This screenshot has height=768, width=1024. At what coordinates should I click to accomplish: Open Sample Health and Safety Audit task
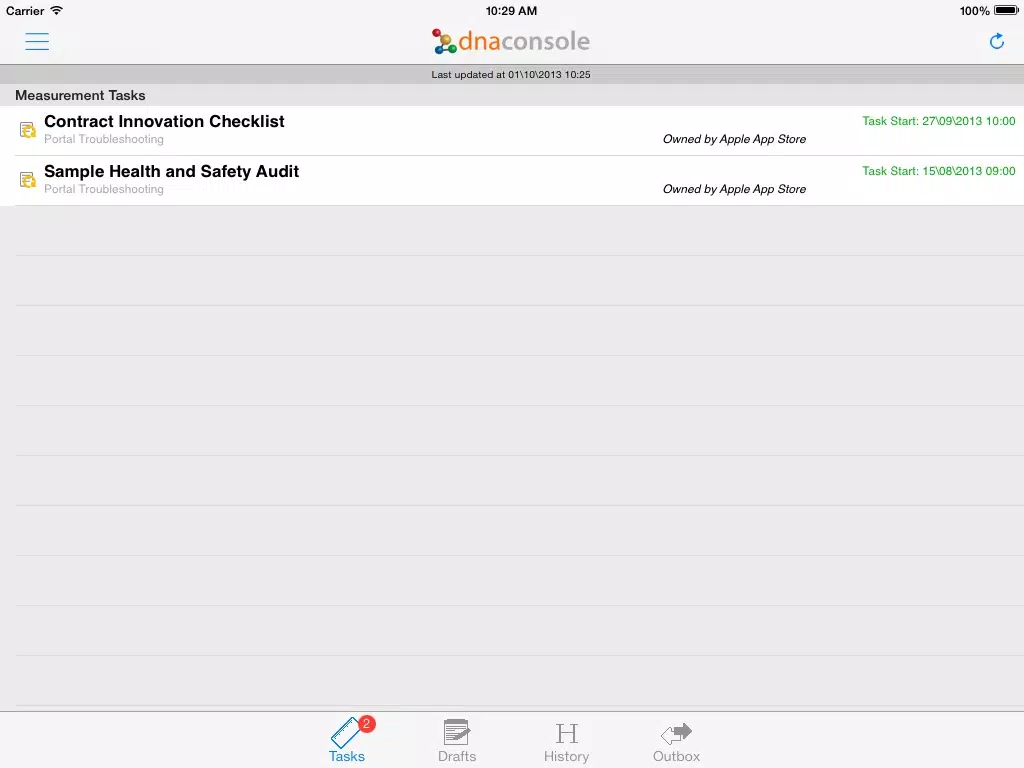click(x=512, y=180)
